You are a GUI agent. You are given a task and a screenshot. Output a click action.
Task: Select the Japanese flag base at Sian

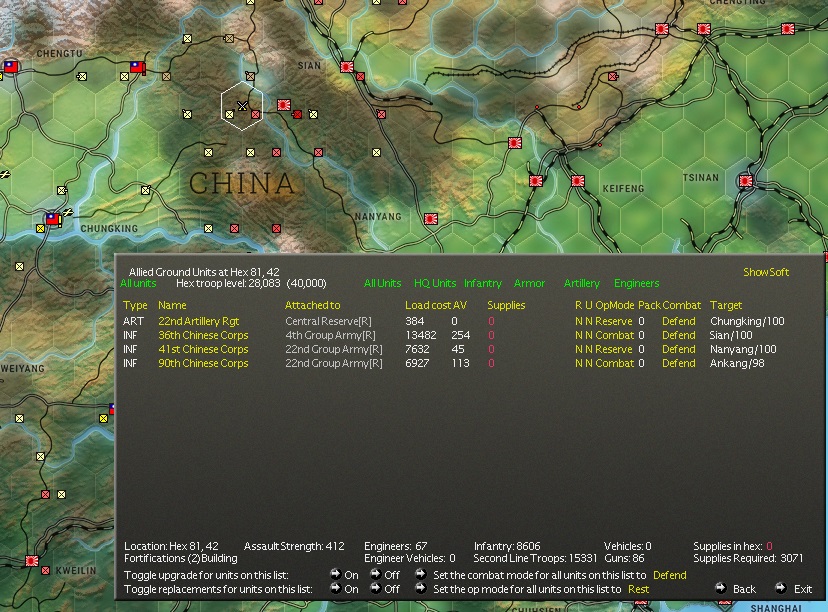point(347,67)
